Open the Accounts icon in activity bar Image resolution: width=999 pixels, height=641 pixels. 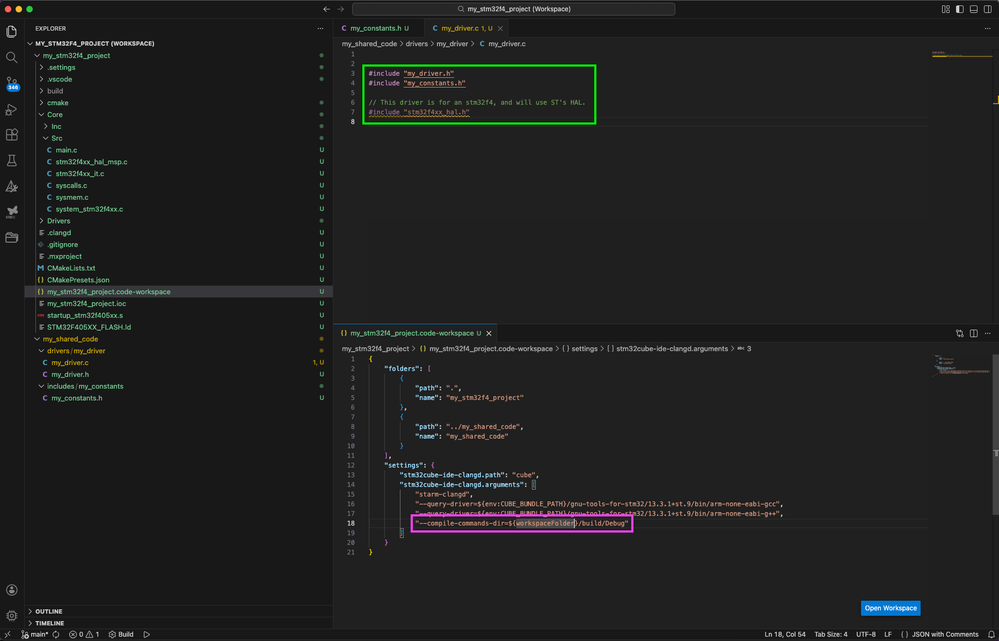pyautogui.click(x=12, y=591)
